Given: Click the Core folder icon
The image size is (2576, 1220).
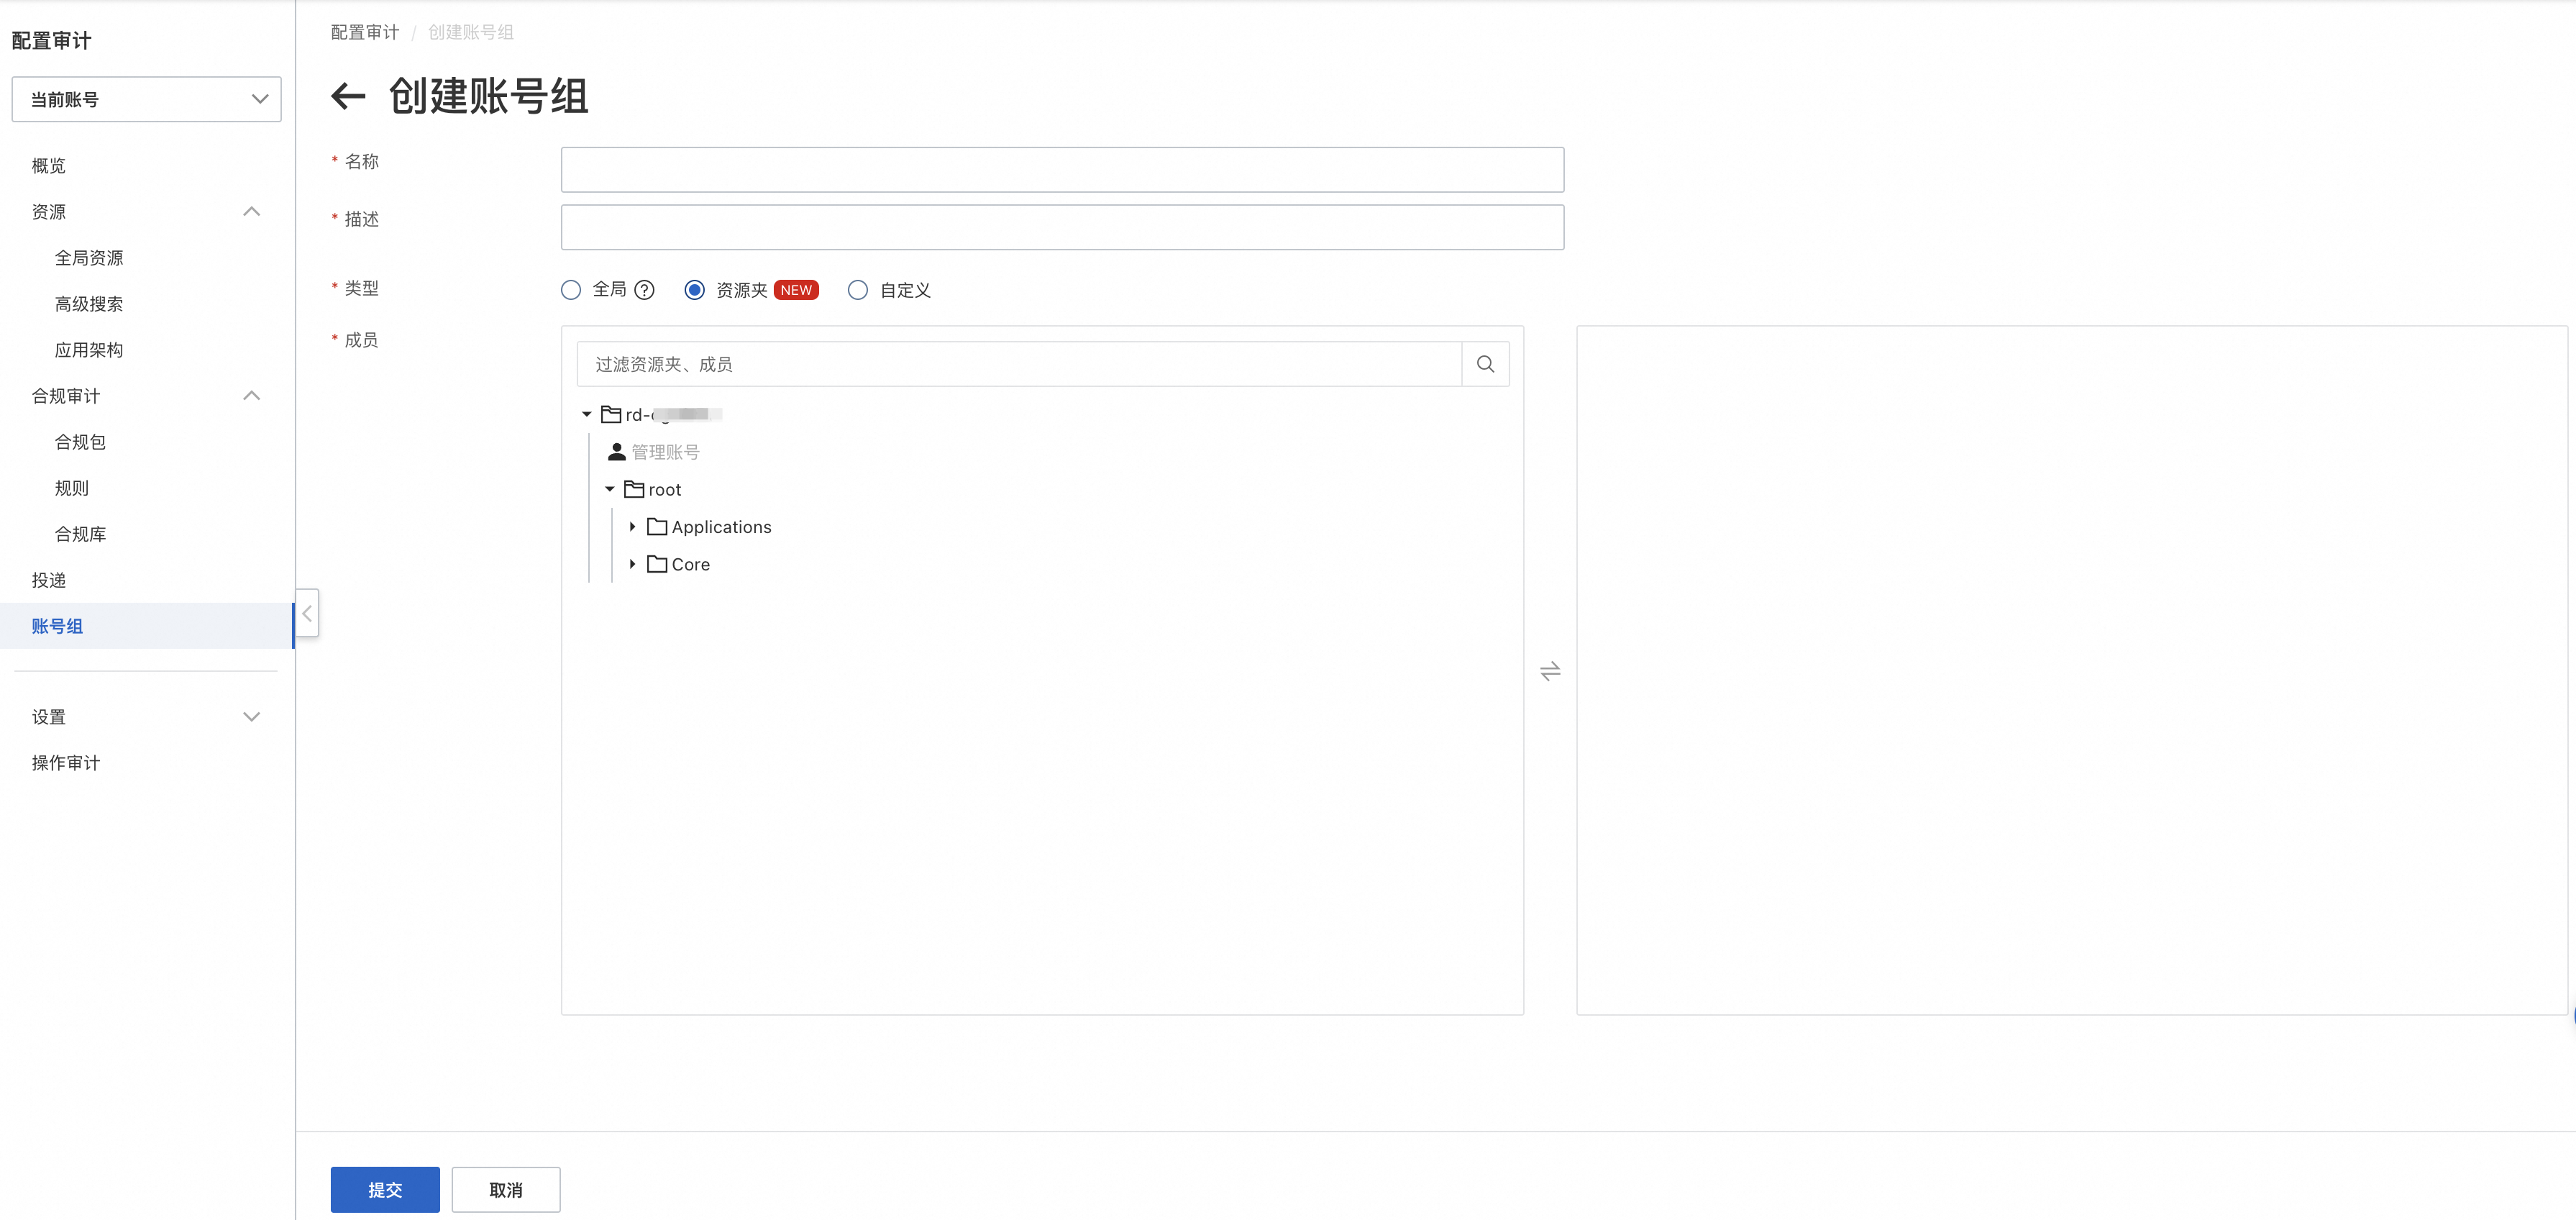Looking at the screenshot, I should coord(657,564).
